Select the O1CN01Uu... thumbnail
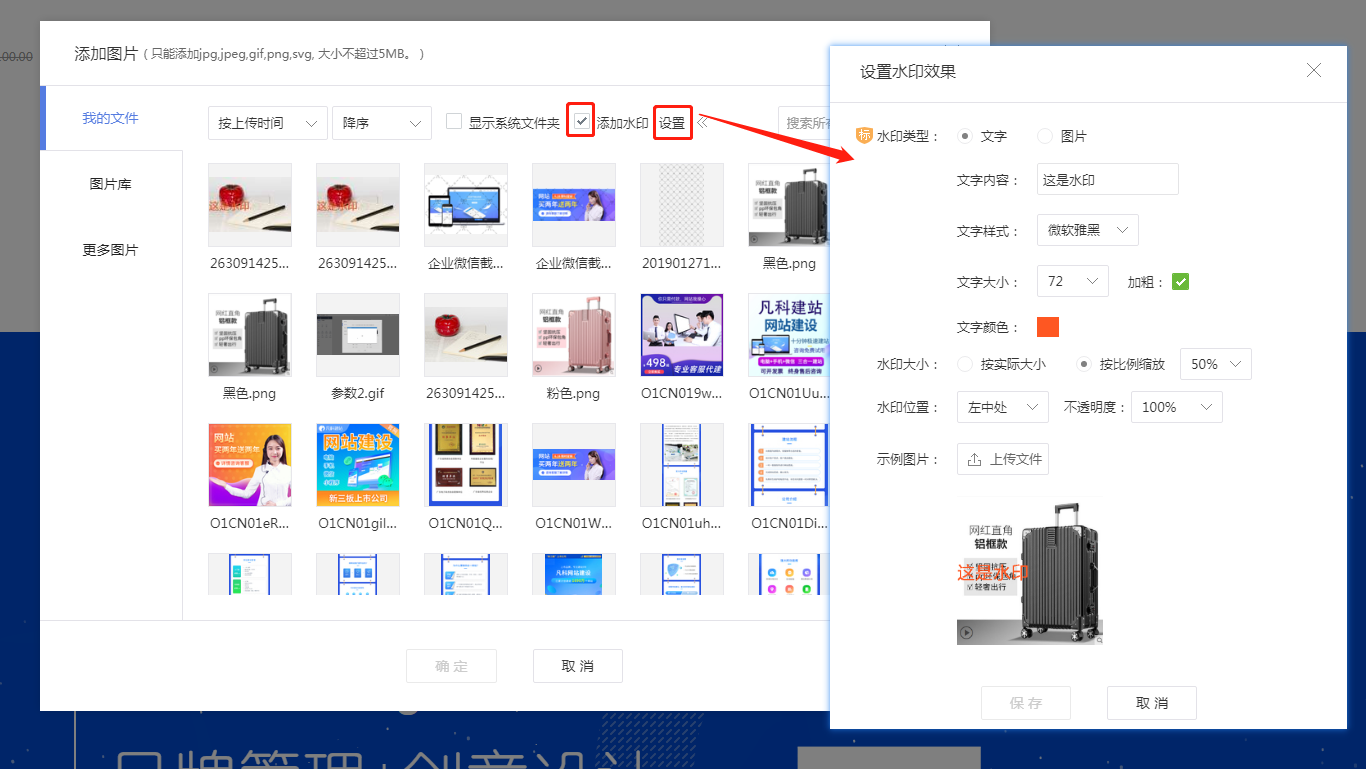Screen dimensions: 1366x769 (x=790, y=335)
